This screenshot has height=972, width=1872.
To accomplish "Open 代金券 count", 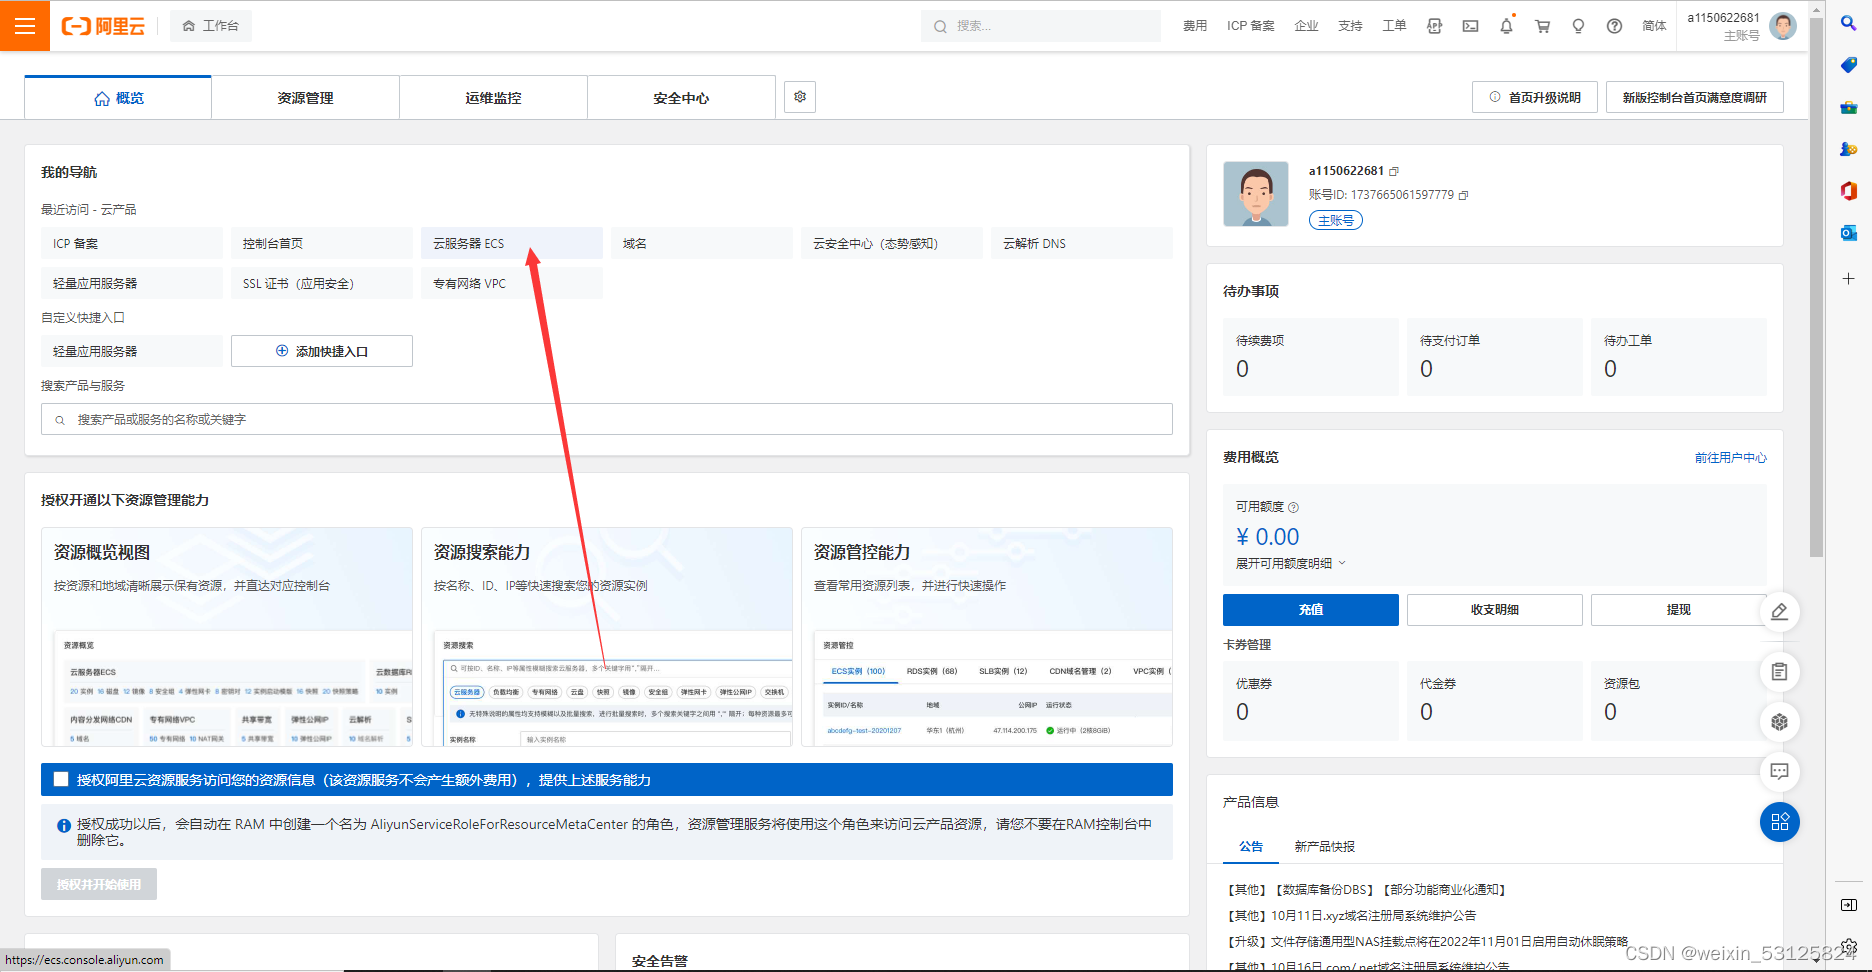I will click(1426, 712).
